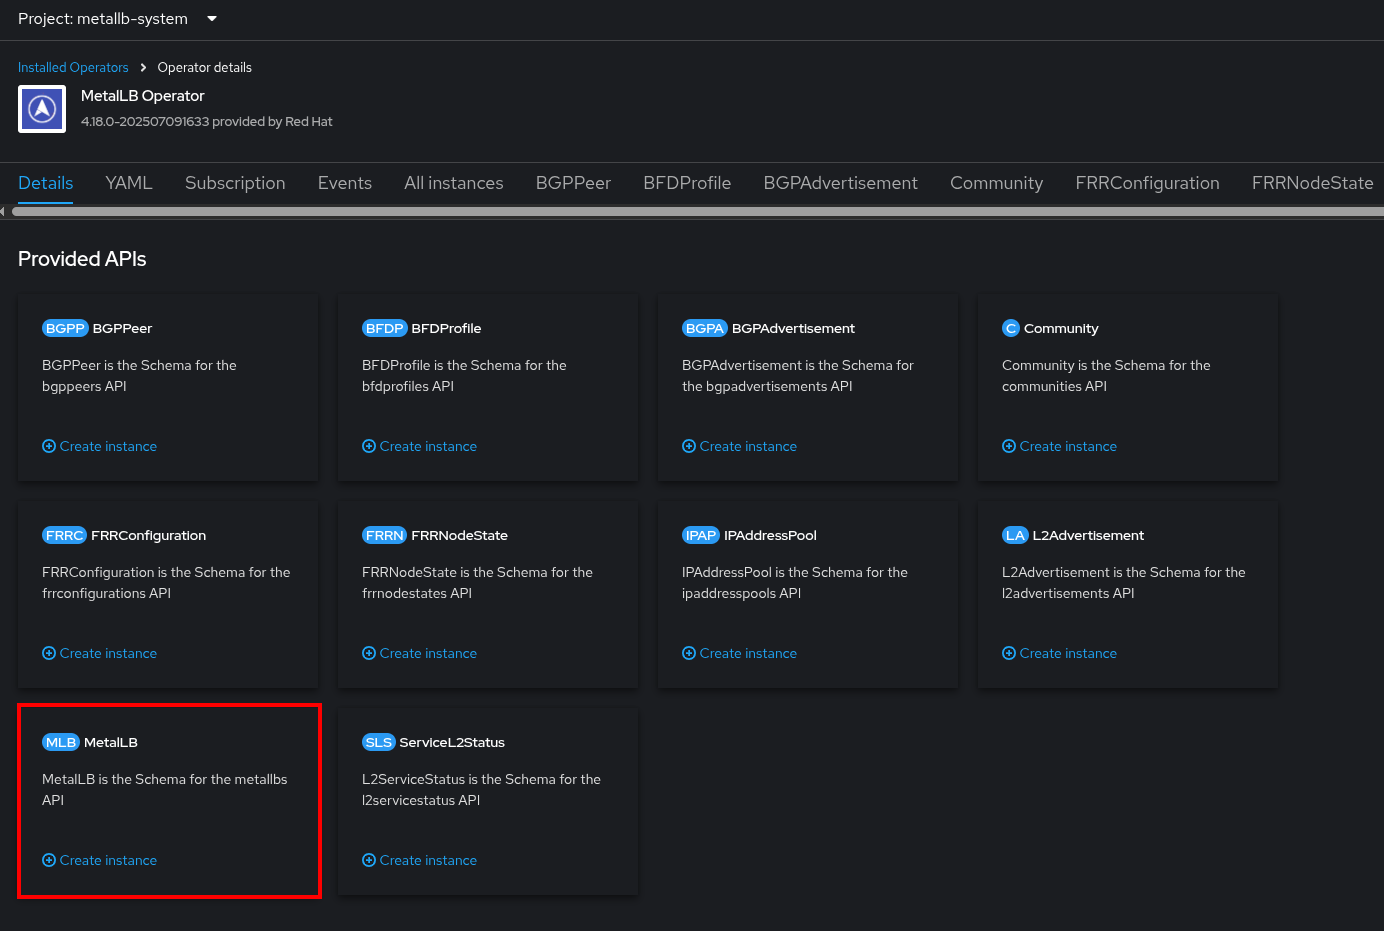Image resolution: width=1384 pixels, height=931 pixels.
Task: Click the BGPA badge on BGPAdvertisement card
Action: click(705, 328)
